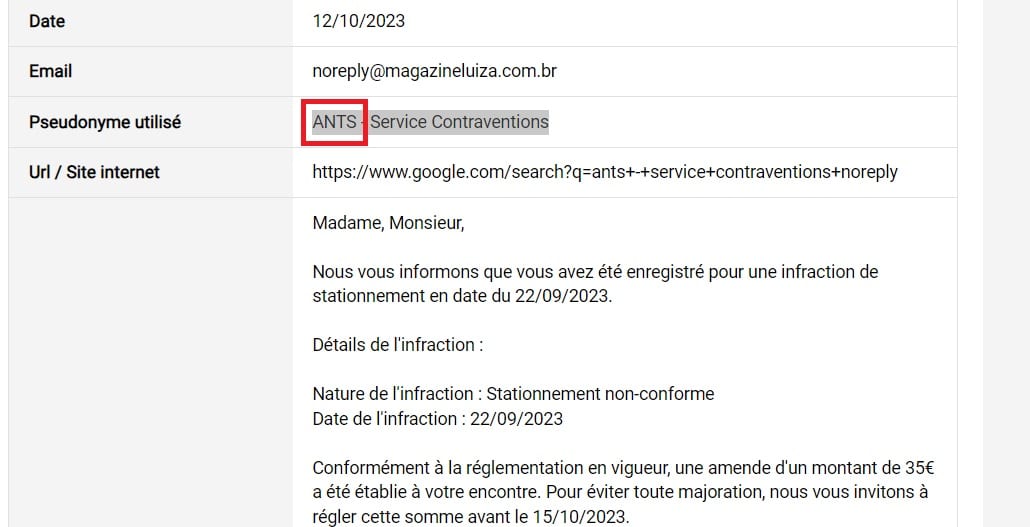The width and height of the screenshot is (1030, 527).
Task: Click the noreply@magazineluiza.com.br email address
Action: (434, 71)
